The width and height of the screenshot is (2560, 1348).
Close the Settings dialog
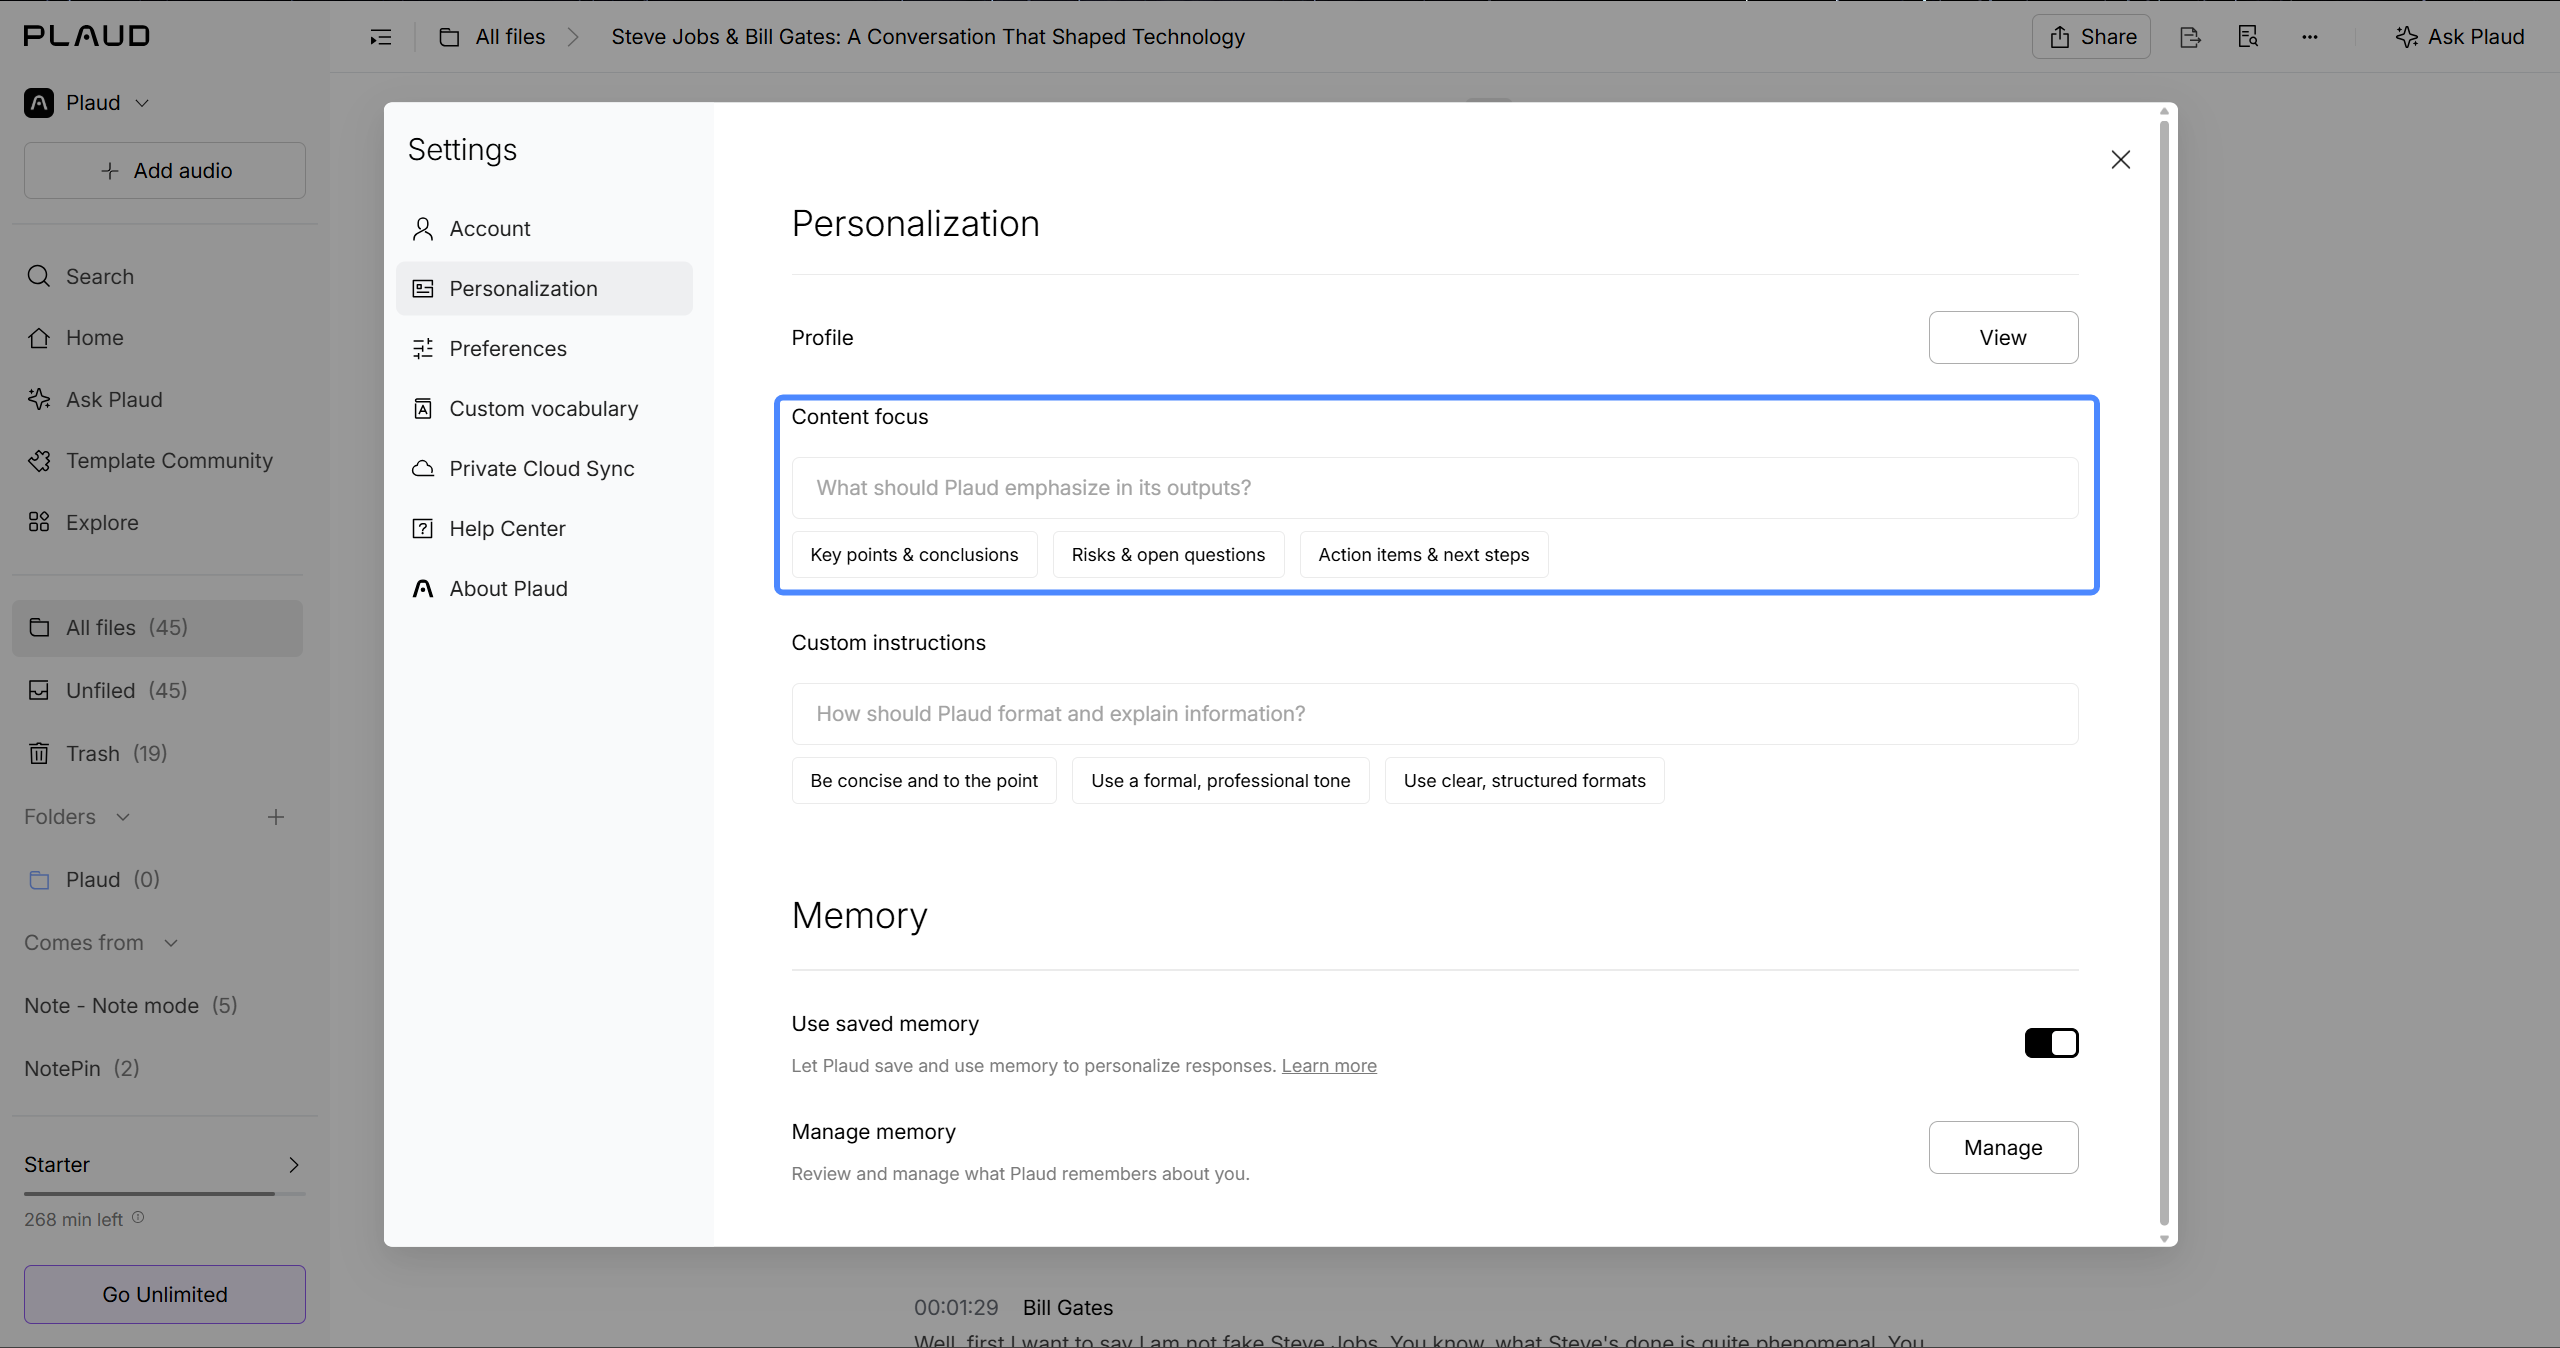coord(2120,160)
